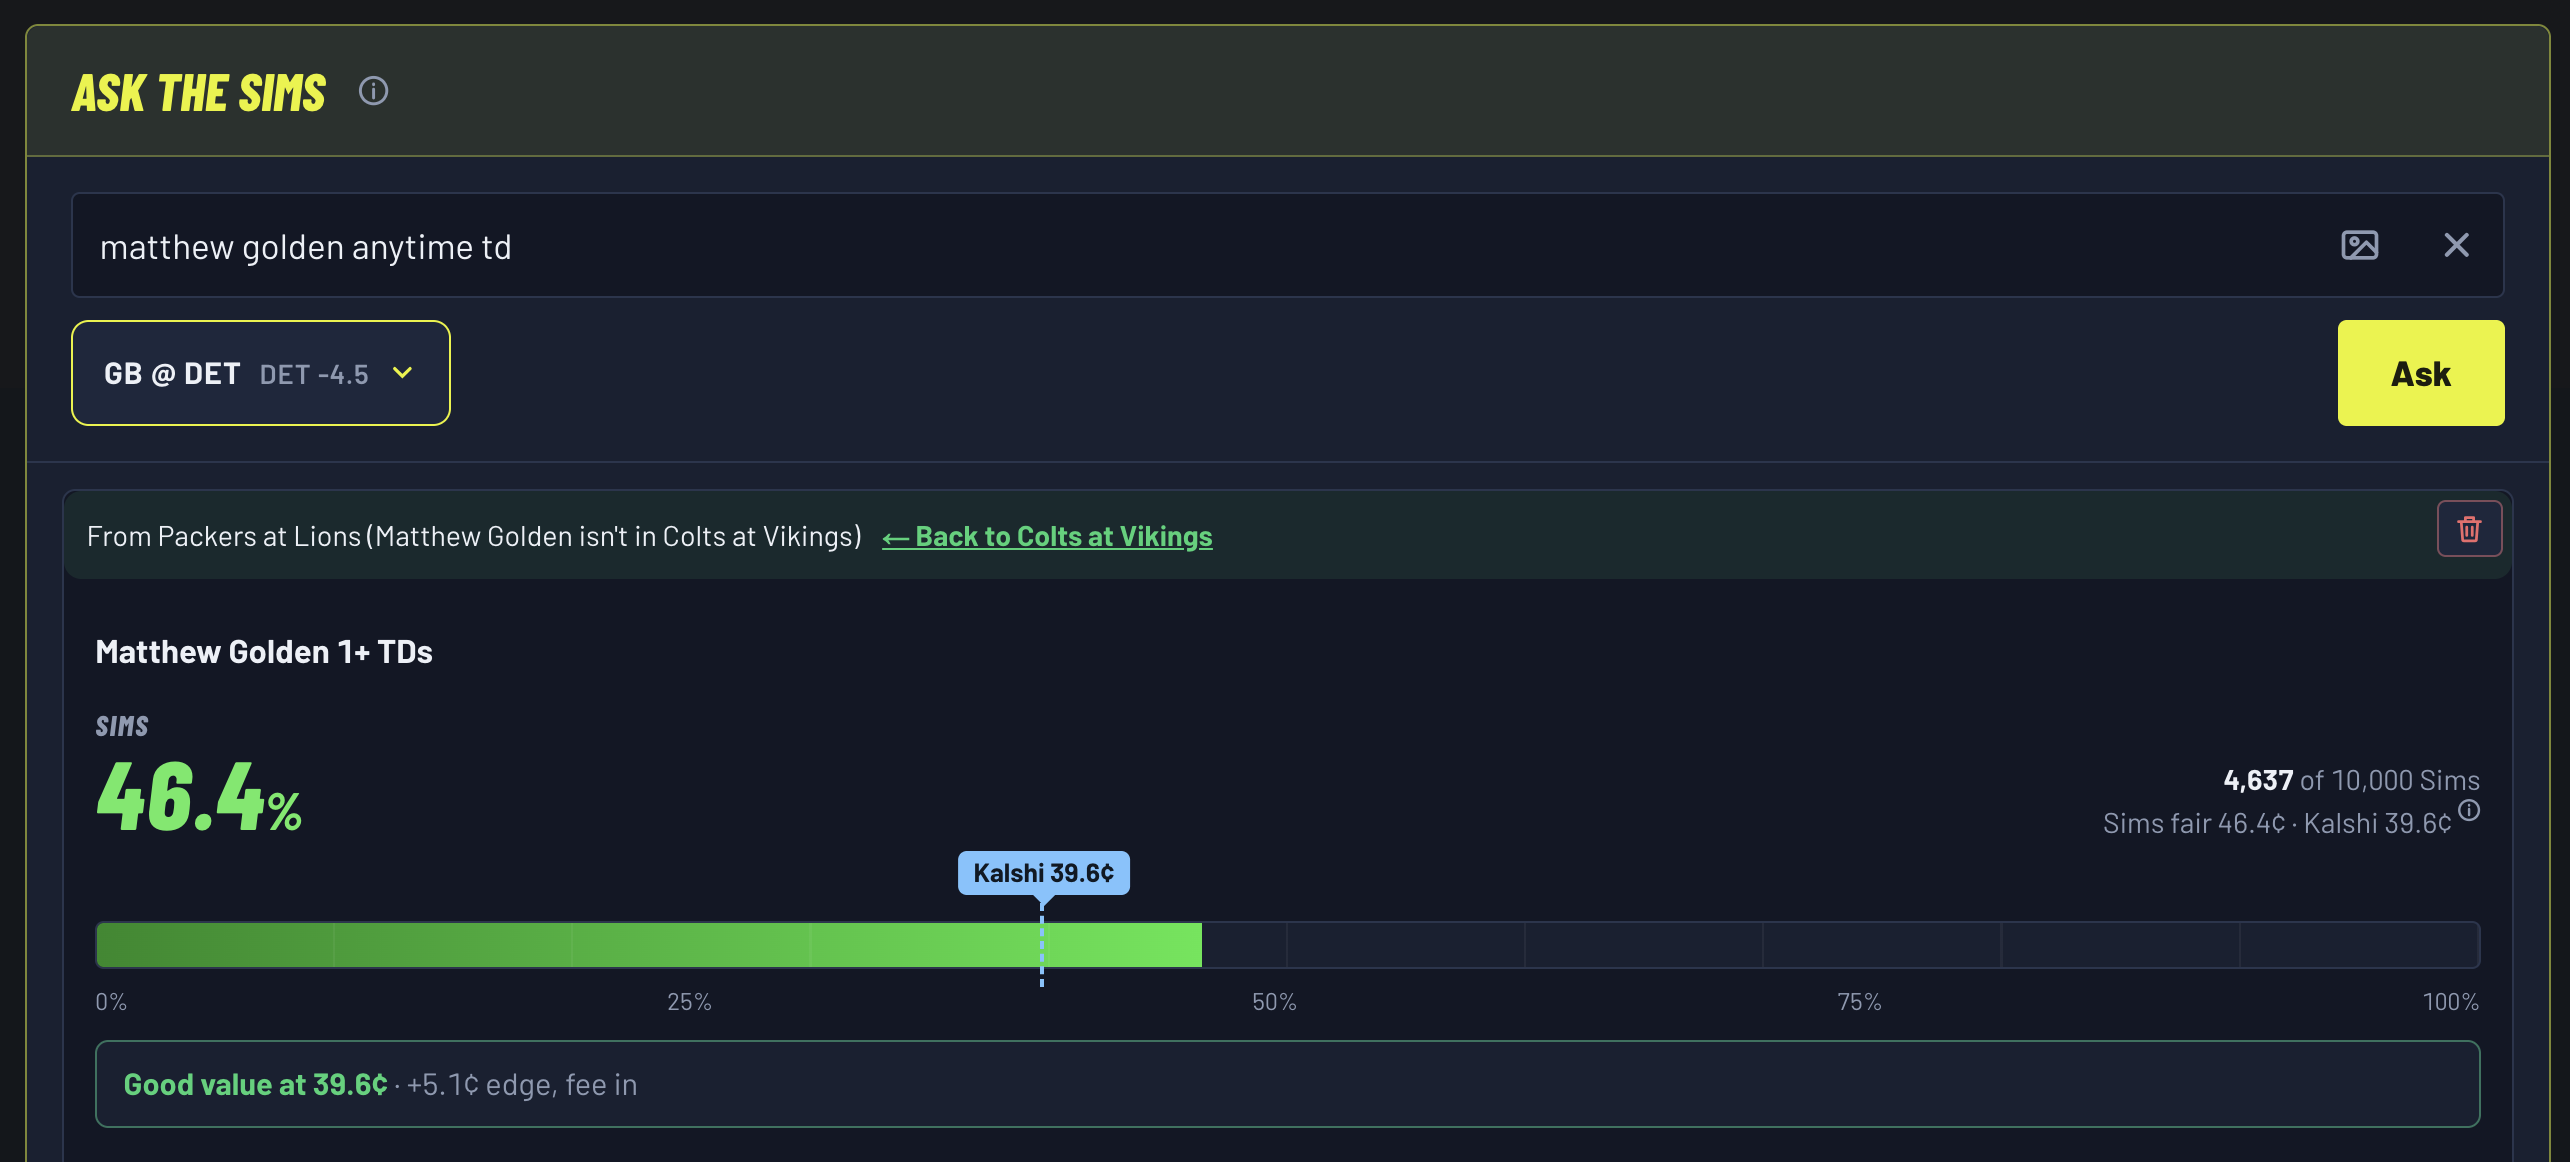Open info icon next to Kalshi 39.6¢

(2469, 810)
